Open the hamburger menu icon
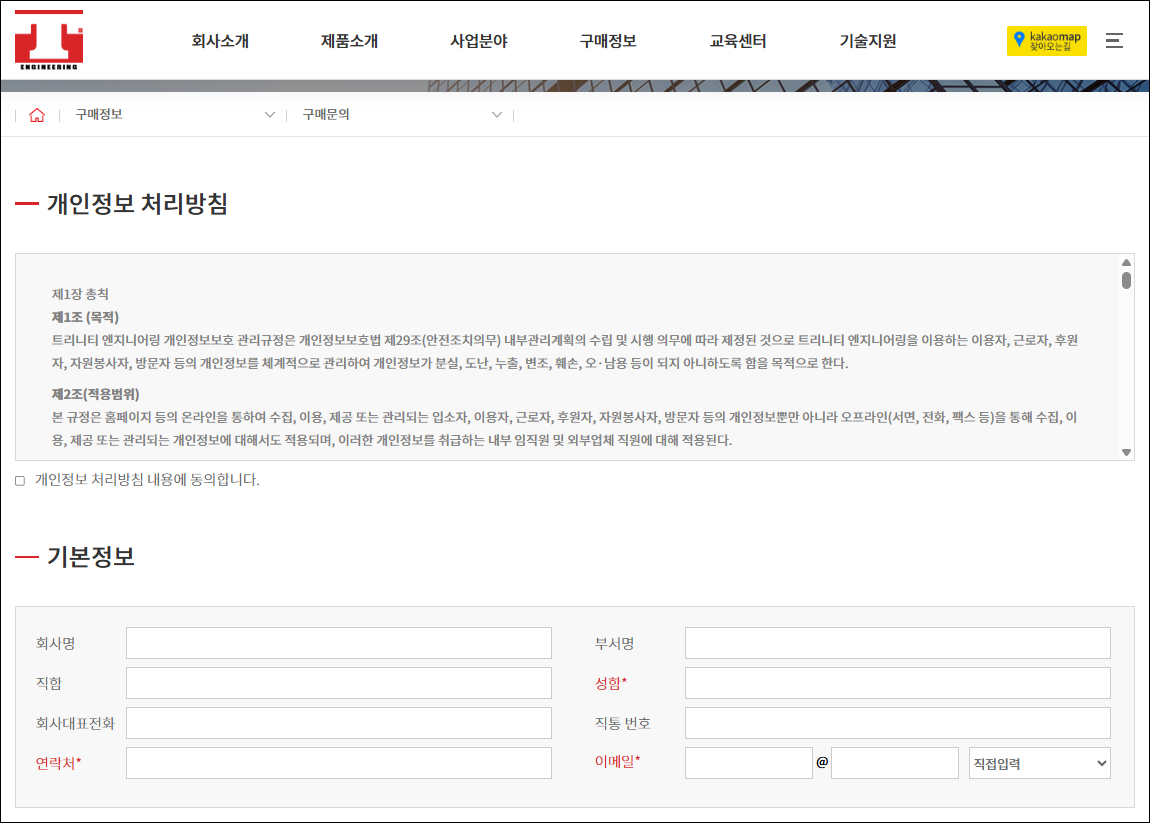The image size is (1150, 823). 1114,41
